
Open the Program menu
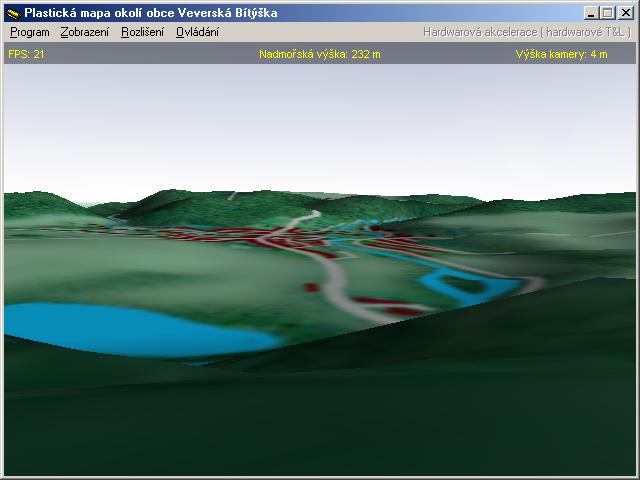click(x=29, y=32)
